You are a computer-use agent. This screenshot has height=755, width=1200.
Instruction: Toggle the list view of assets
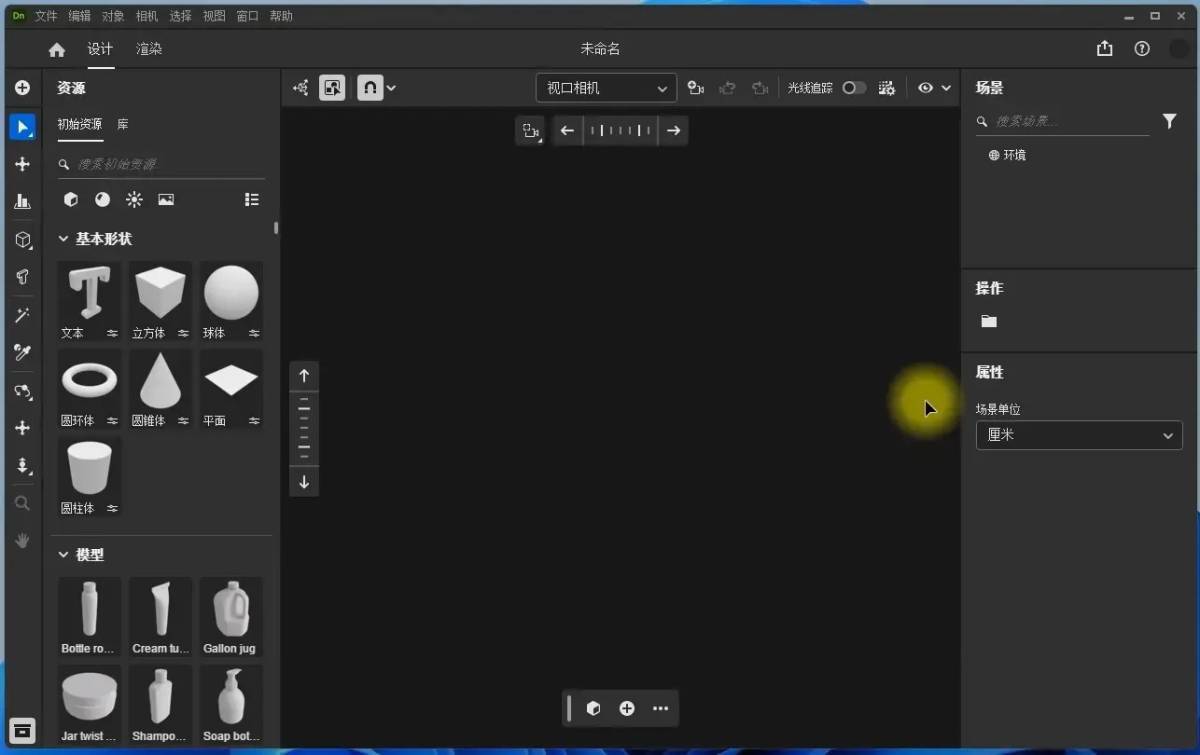coord(252,200)
